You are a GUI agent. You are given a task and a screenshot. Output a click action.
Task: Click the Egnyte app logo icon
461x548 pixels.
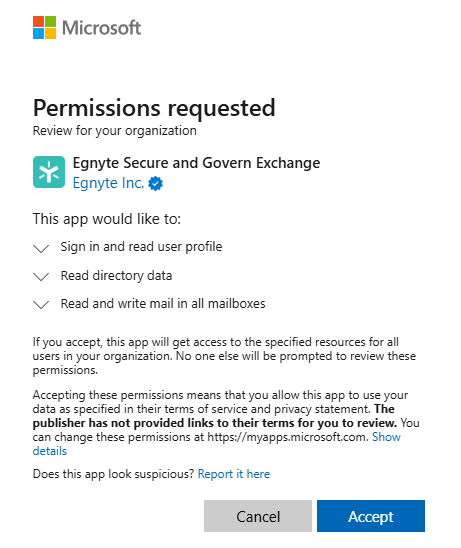tap(49, 172)
